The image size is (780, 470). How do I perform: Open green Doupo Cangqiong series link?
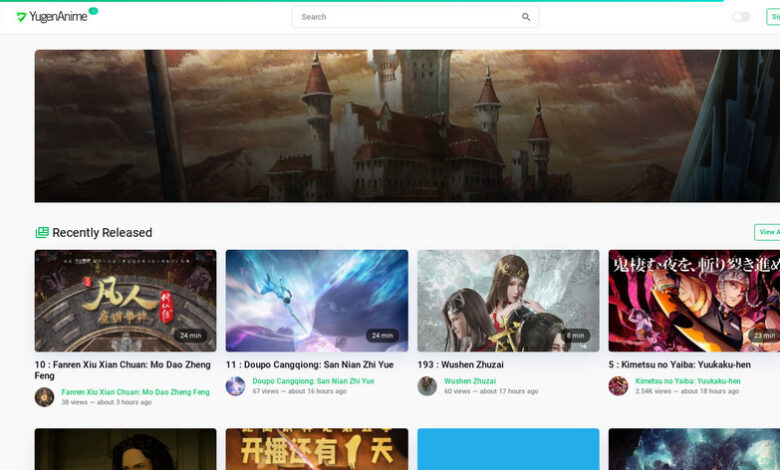(x=313, y=381)
